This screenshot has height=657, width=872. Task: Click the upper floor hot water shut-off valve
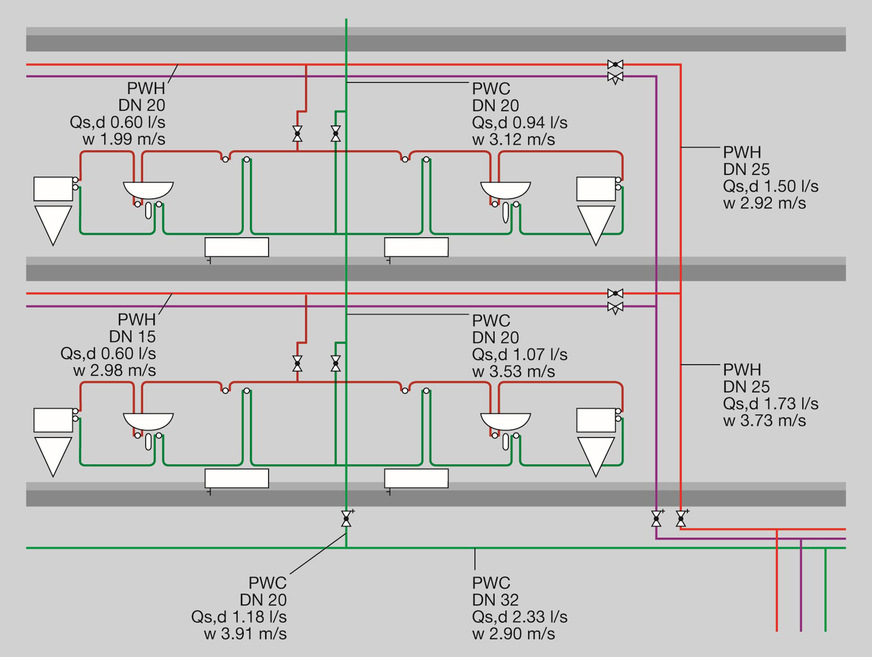(297, 134)
